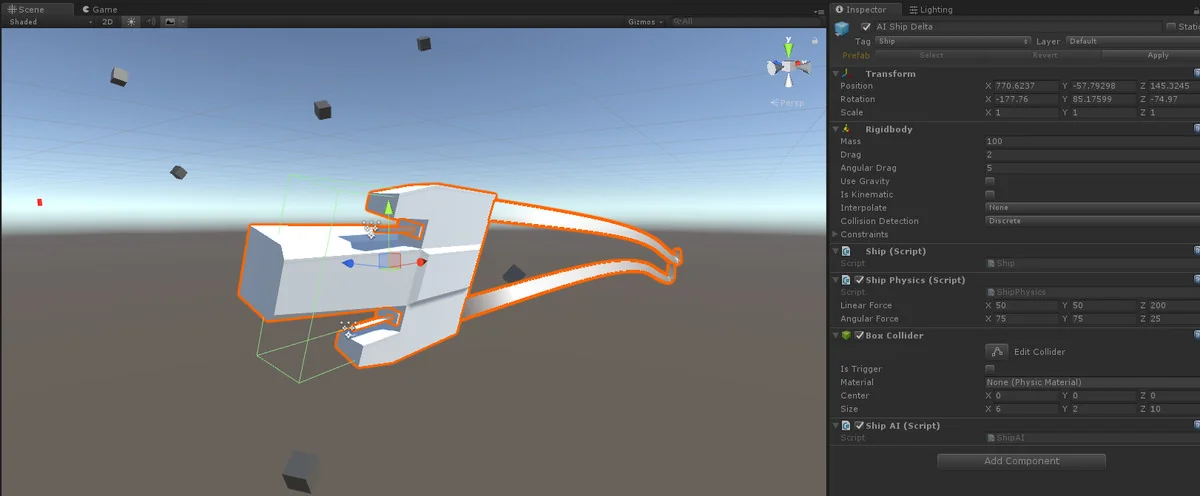Open the Collision Detection dropdown
The width and height of the screenshot is (1200, 496).
[1090, 221]
